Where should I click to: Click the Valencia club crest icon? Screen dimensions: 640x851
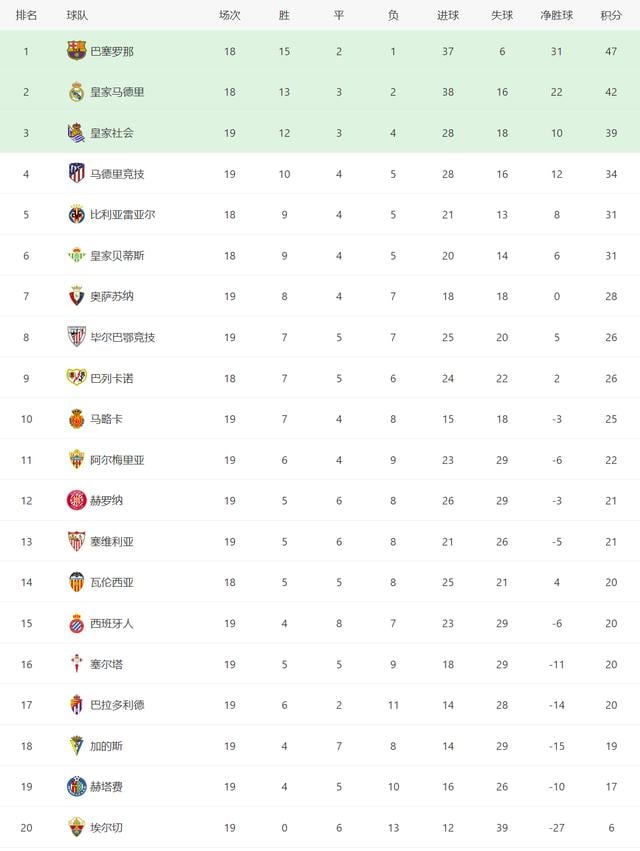coord(76,582)
